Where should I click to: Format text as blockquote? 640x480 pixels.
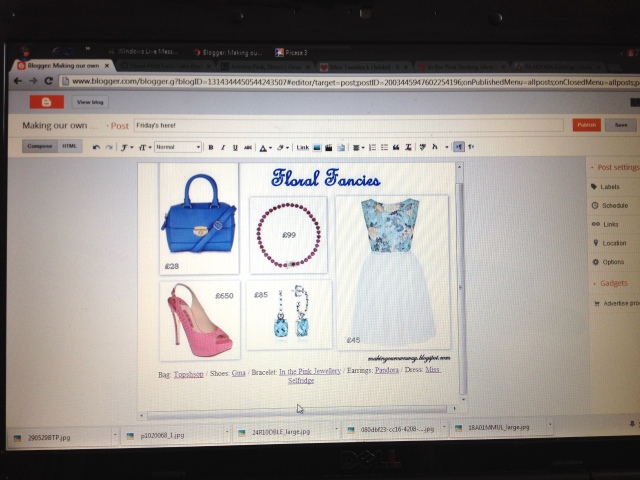pyautogui.click(x=396, y=147)
